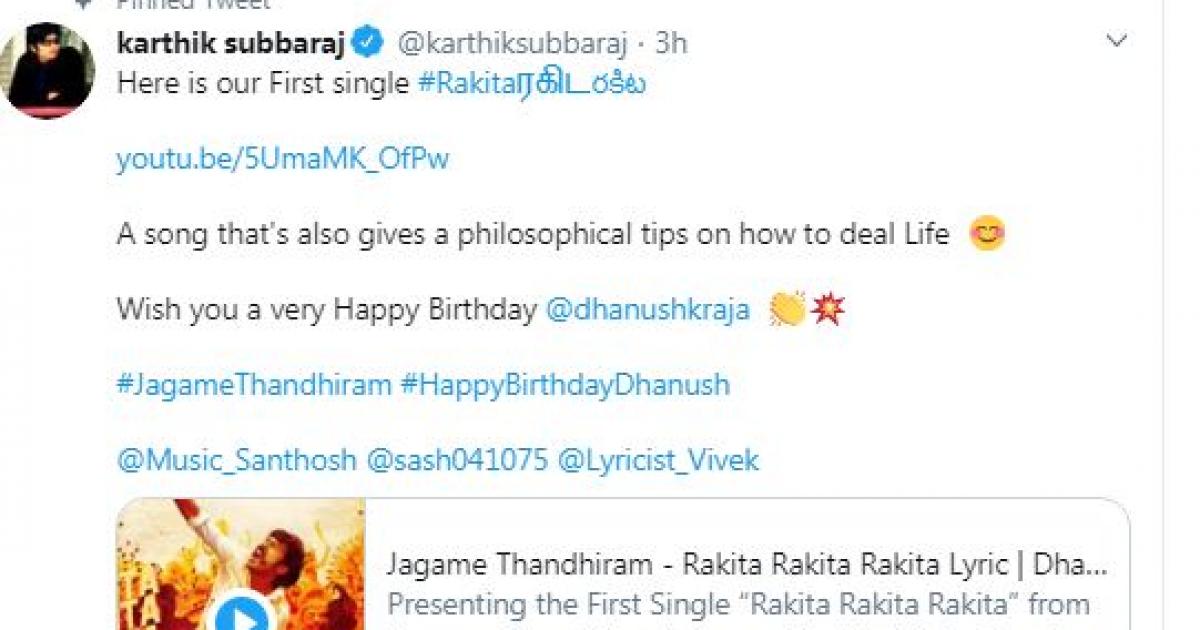Open the youtu.be/5UmaMK_OfPw link
The height and width of the screenshot is (630, 1200).
pyautogui.click(x=283, y=159)
